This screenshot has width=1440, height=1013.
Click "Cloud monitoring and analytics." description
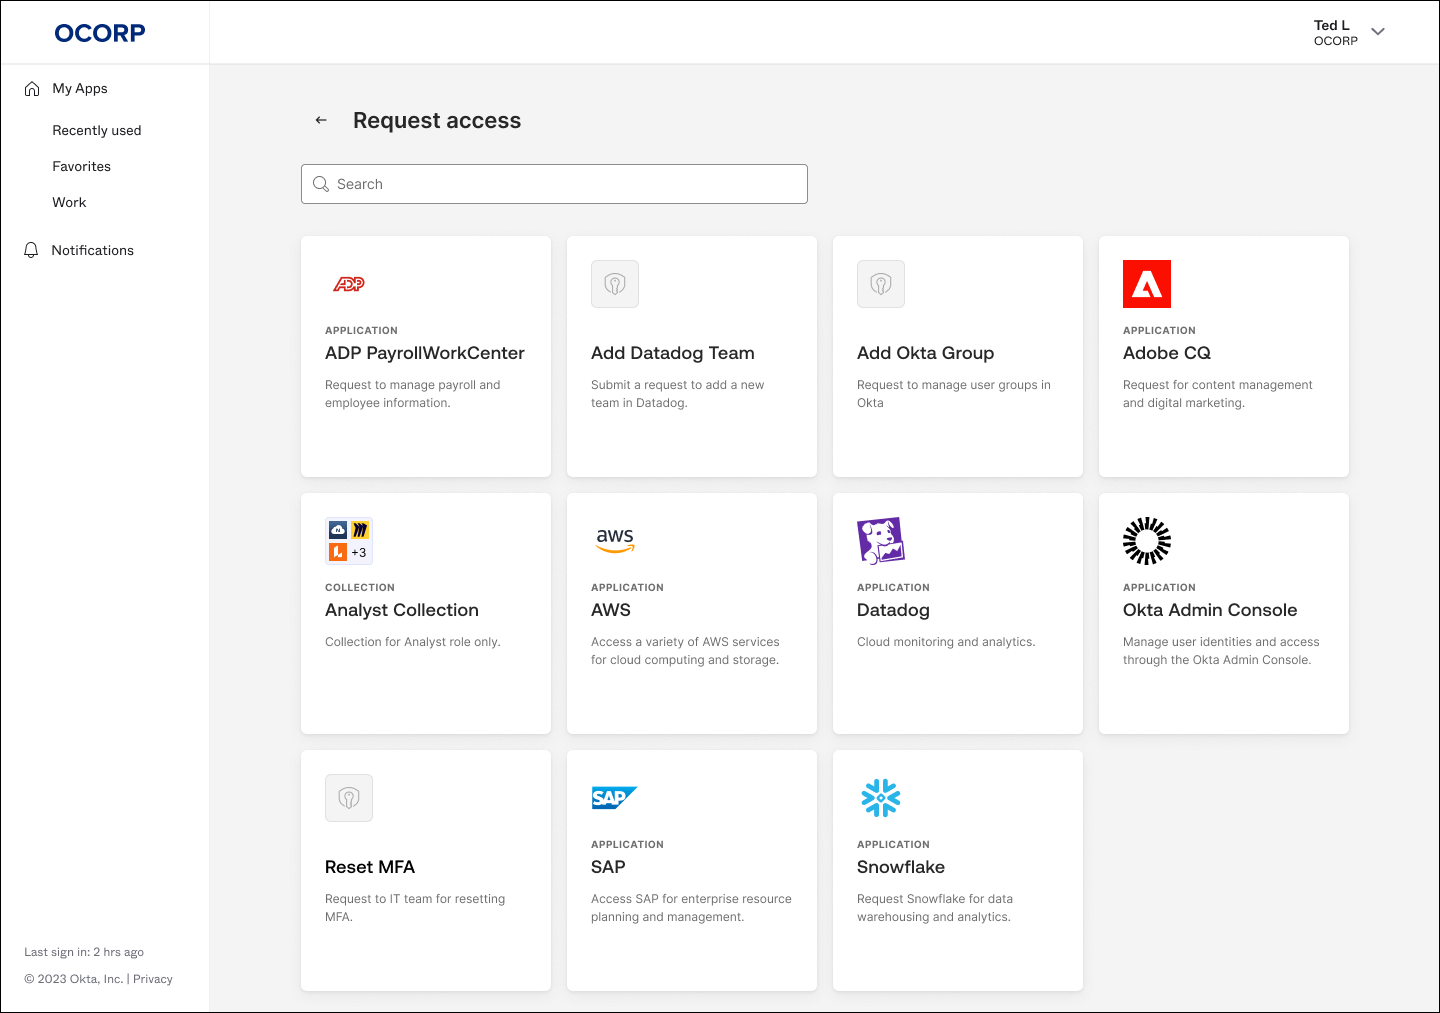[x=946, y=642]
